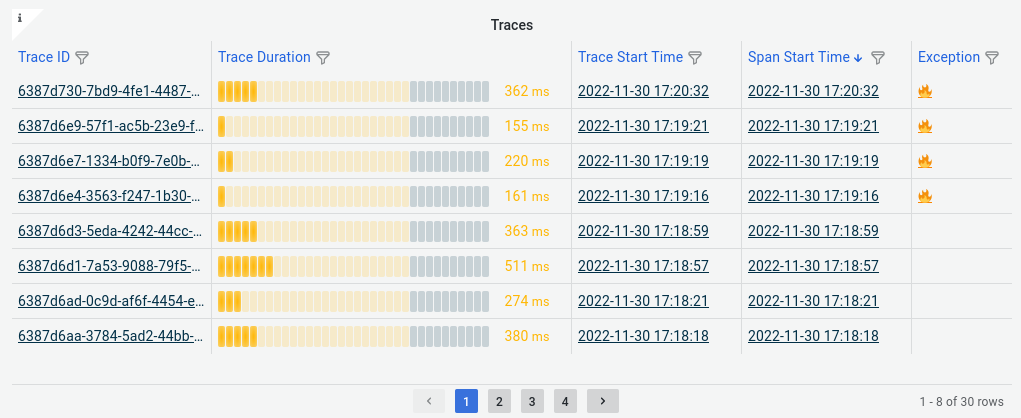1021x418 pixels.
Task: Open the Exception column filter icon
Action: pos(992,58)
